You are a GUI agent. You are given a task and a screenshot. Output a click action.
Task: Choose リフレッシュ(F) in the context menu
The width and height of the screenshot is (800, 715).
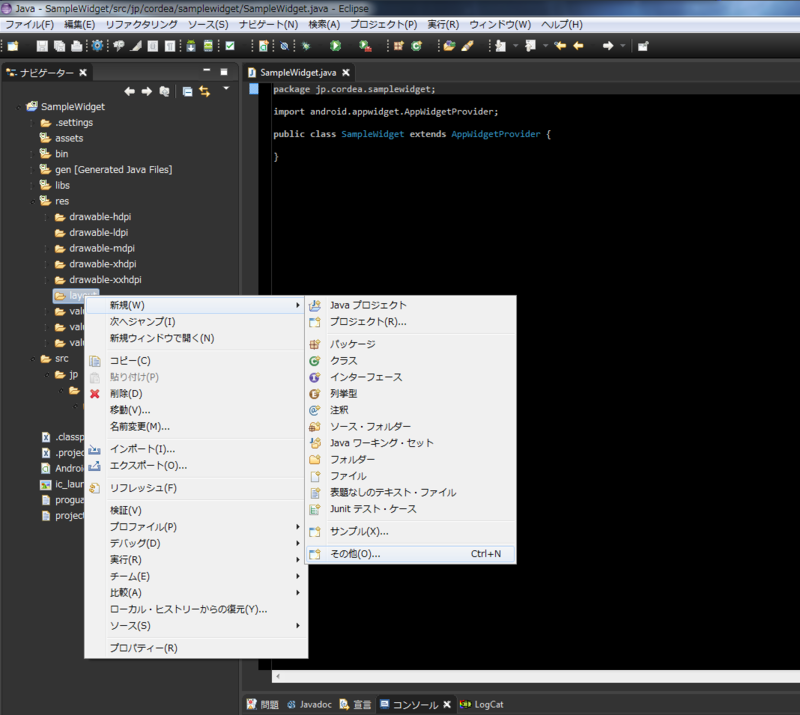click(196, 488)
